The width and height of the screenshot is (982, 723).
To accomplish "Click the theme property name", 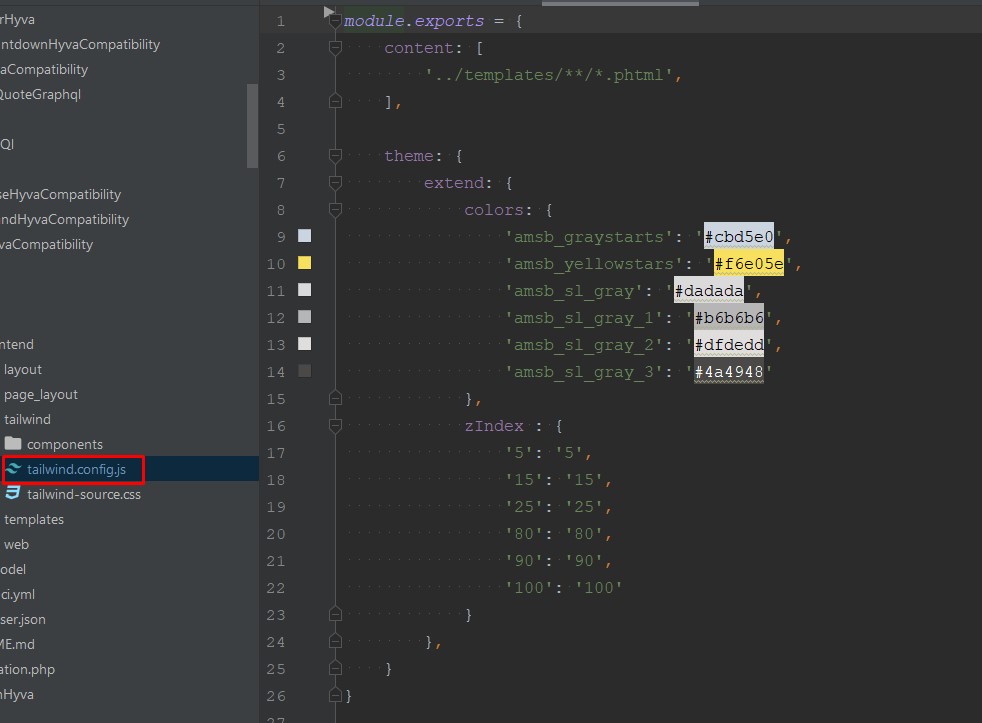I will (409, 156).
